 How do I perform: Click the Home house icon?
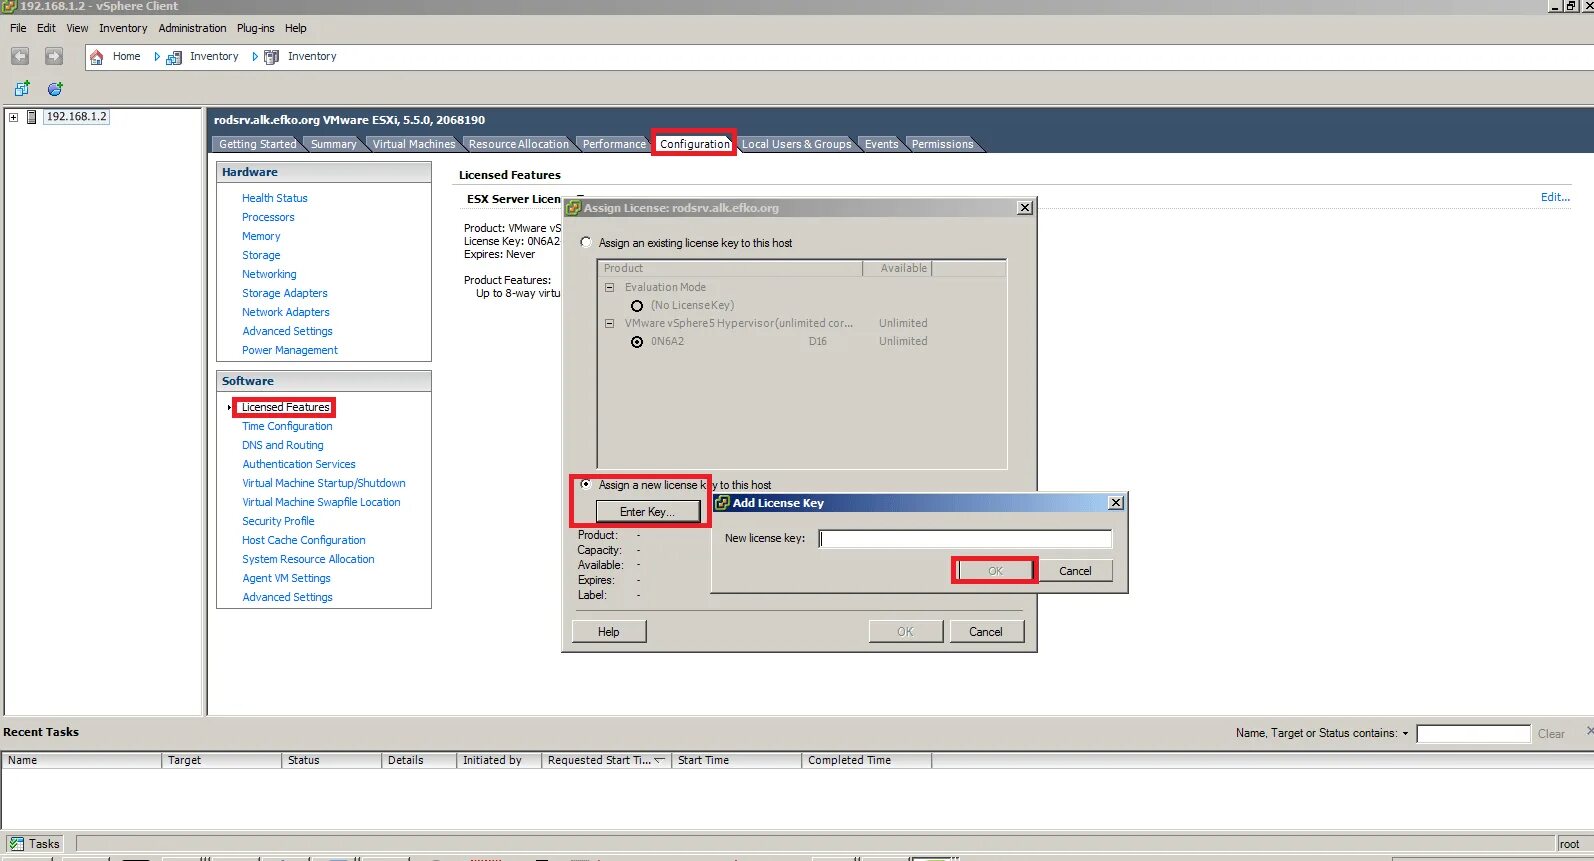pyautogui.click(x=97, y=57)
